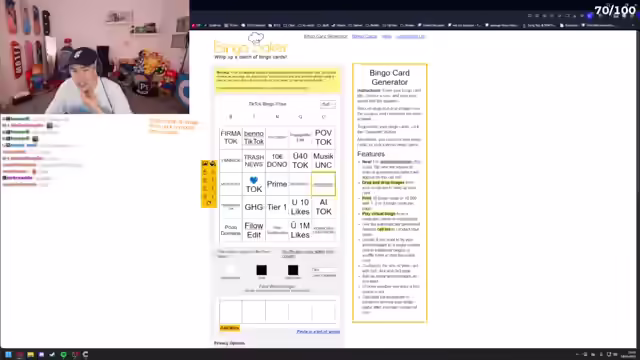This screenshot has height=360, width=640.
Task: Click the Pizza Domians bingo square
Action: click(231, 230)
